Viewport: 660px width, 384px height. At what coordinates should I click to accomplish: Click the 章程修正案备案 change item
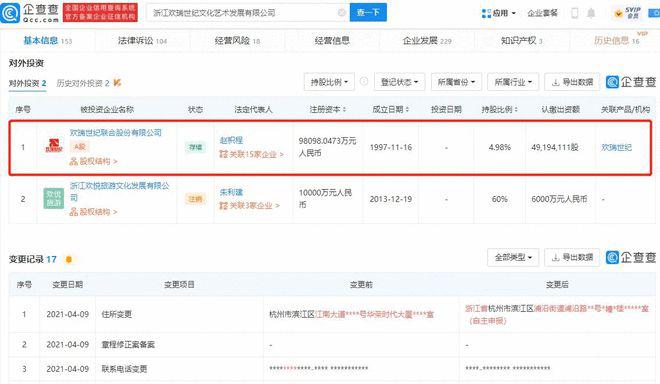click(x=128, y=344)
